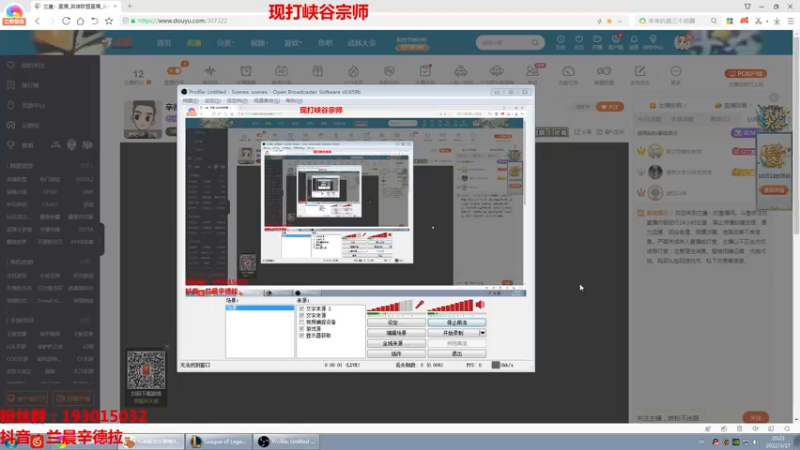Click the flame icon in streamer toolbar
The height and width of the screenshot is (450, 800).
(353, 71)
